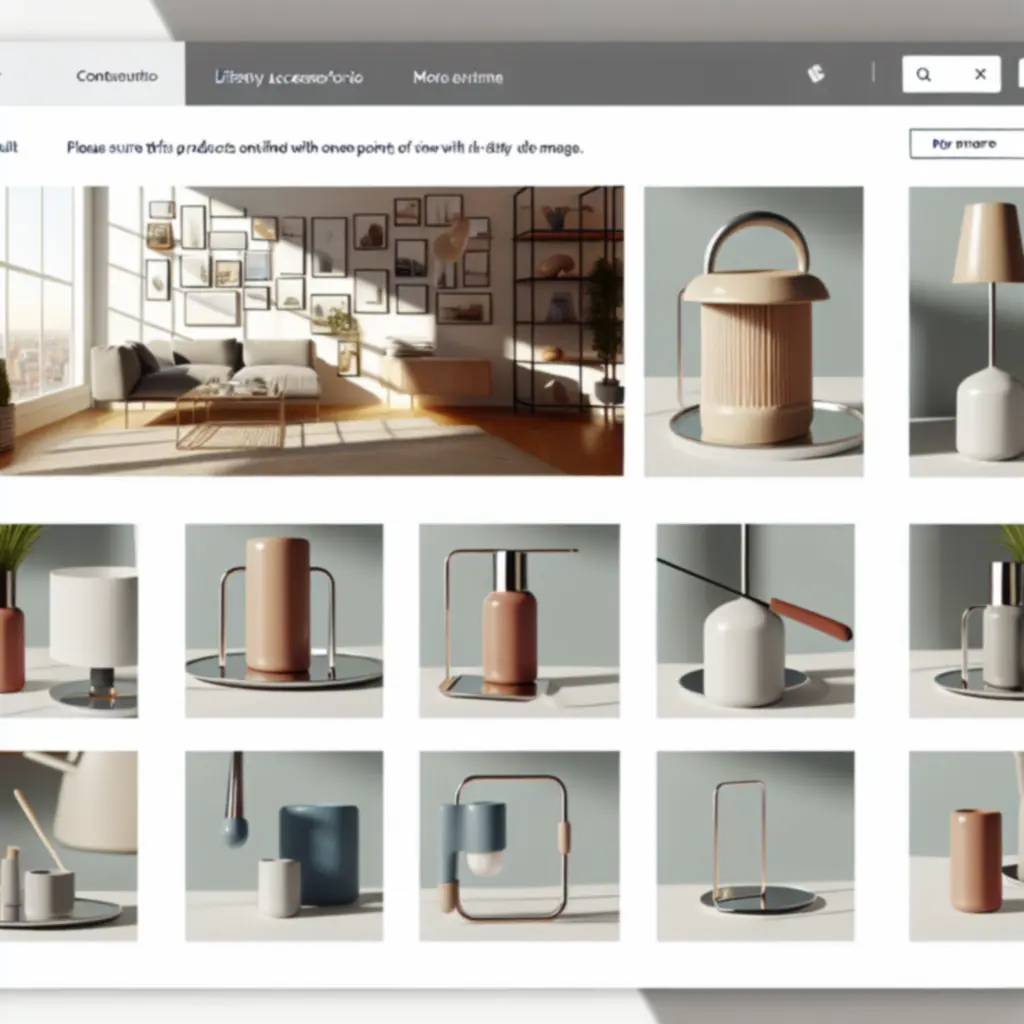Viewport: 1024px width, 1024px height.
Task: Click inside the search input field
Action: (x=950, y=73)
